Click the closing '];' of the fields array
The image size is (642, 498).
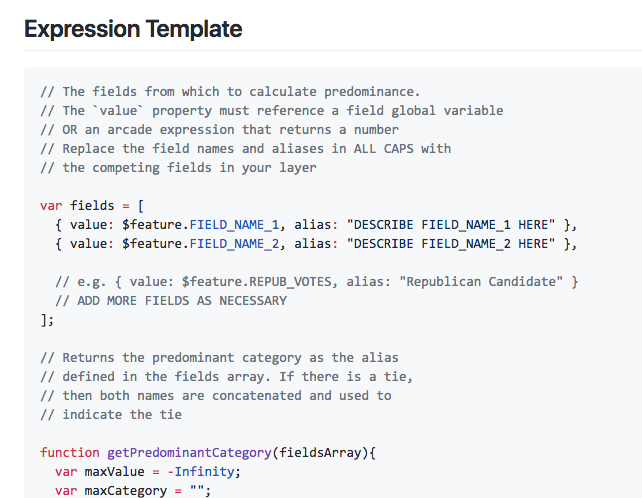coord(47,319)
